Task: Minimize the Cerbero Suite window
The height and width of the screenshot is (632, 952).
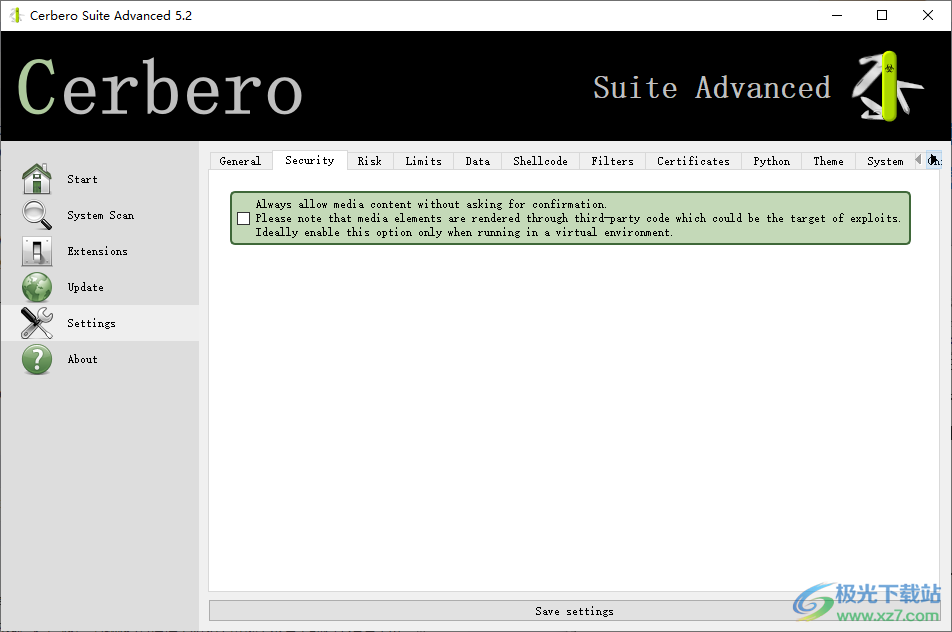Action: pos(837,15)
